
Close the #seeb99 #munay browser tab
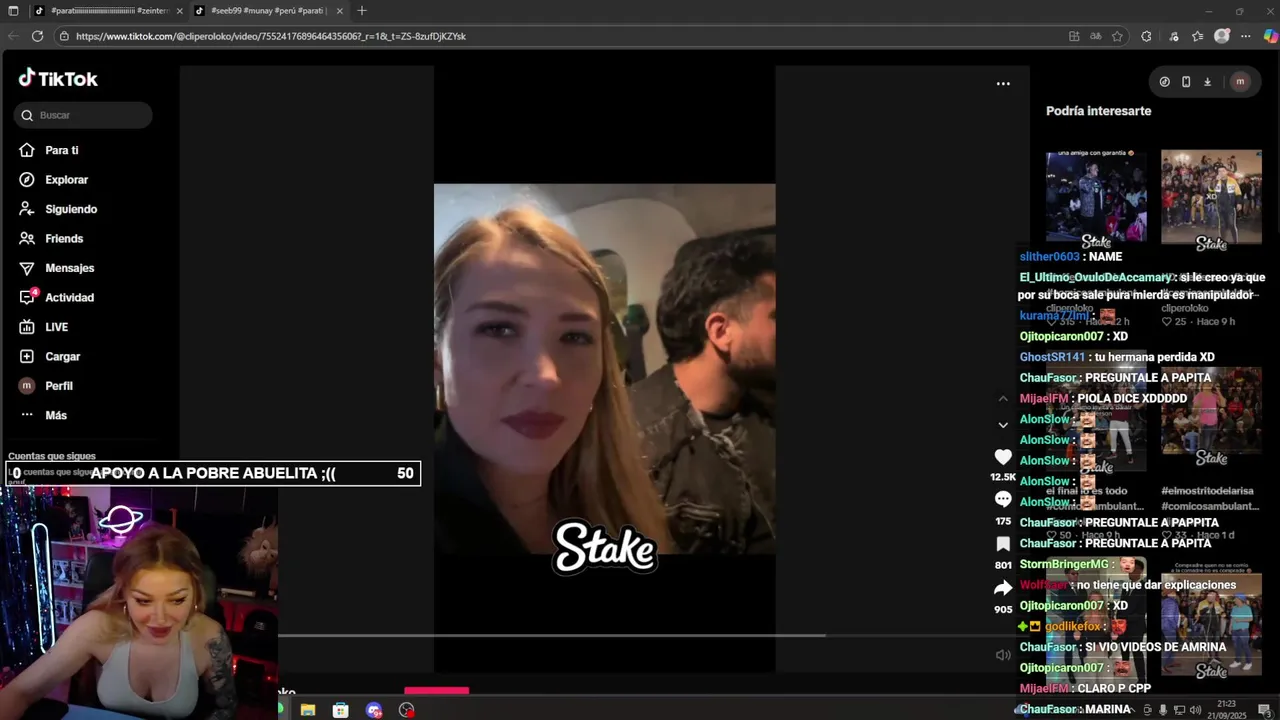(340, 11)
